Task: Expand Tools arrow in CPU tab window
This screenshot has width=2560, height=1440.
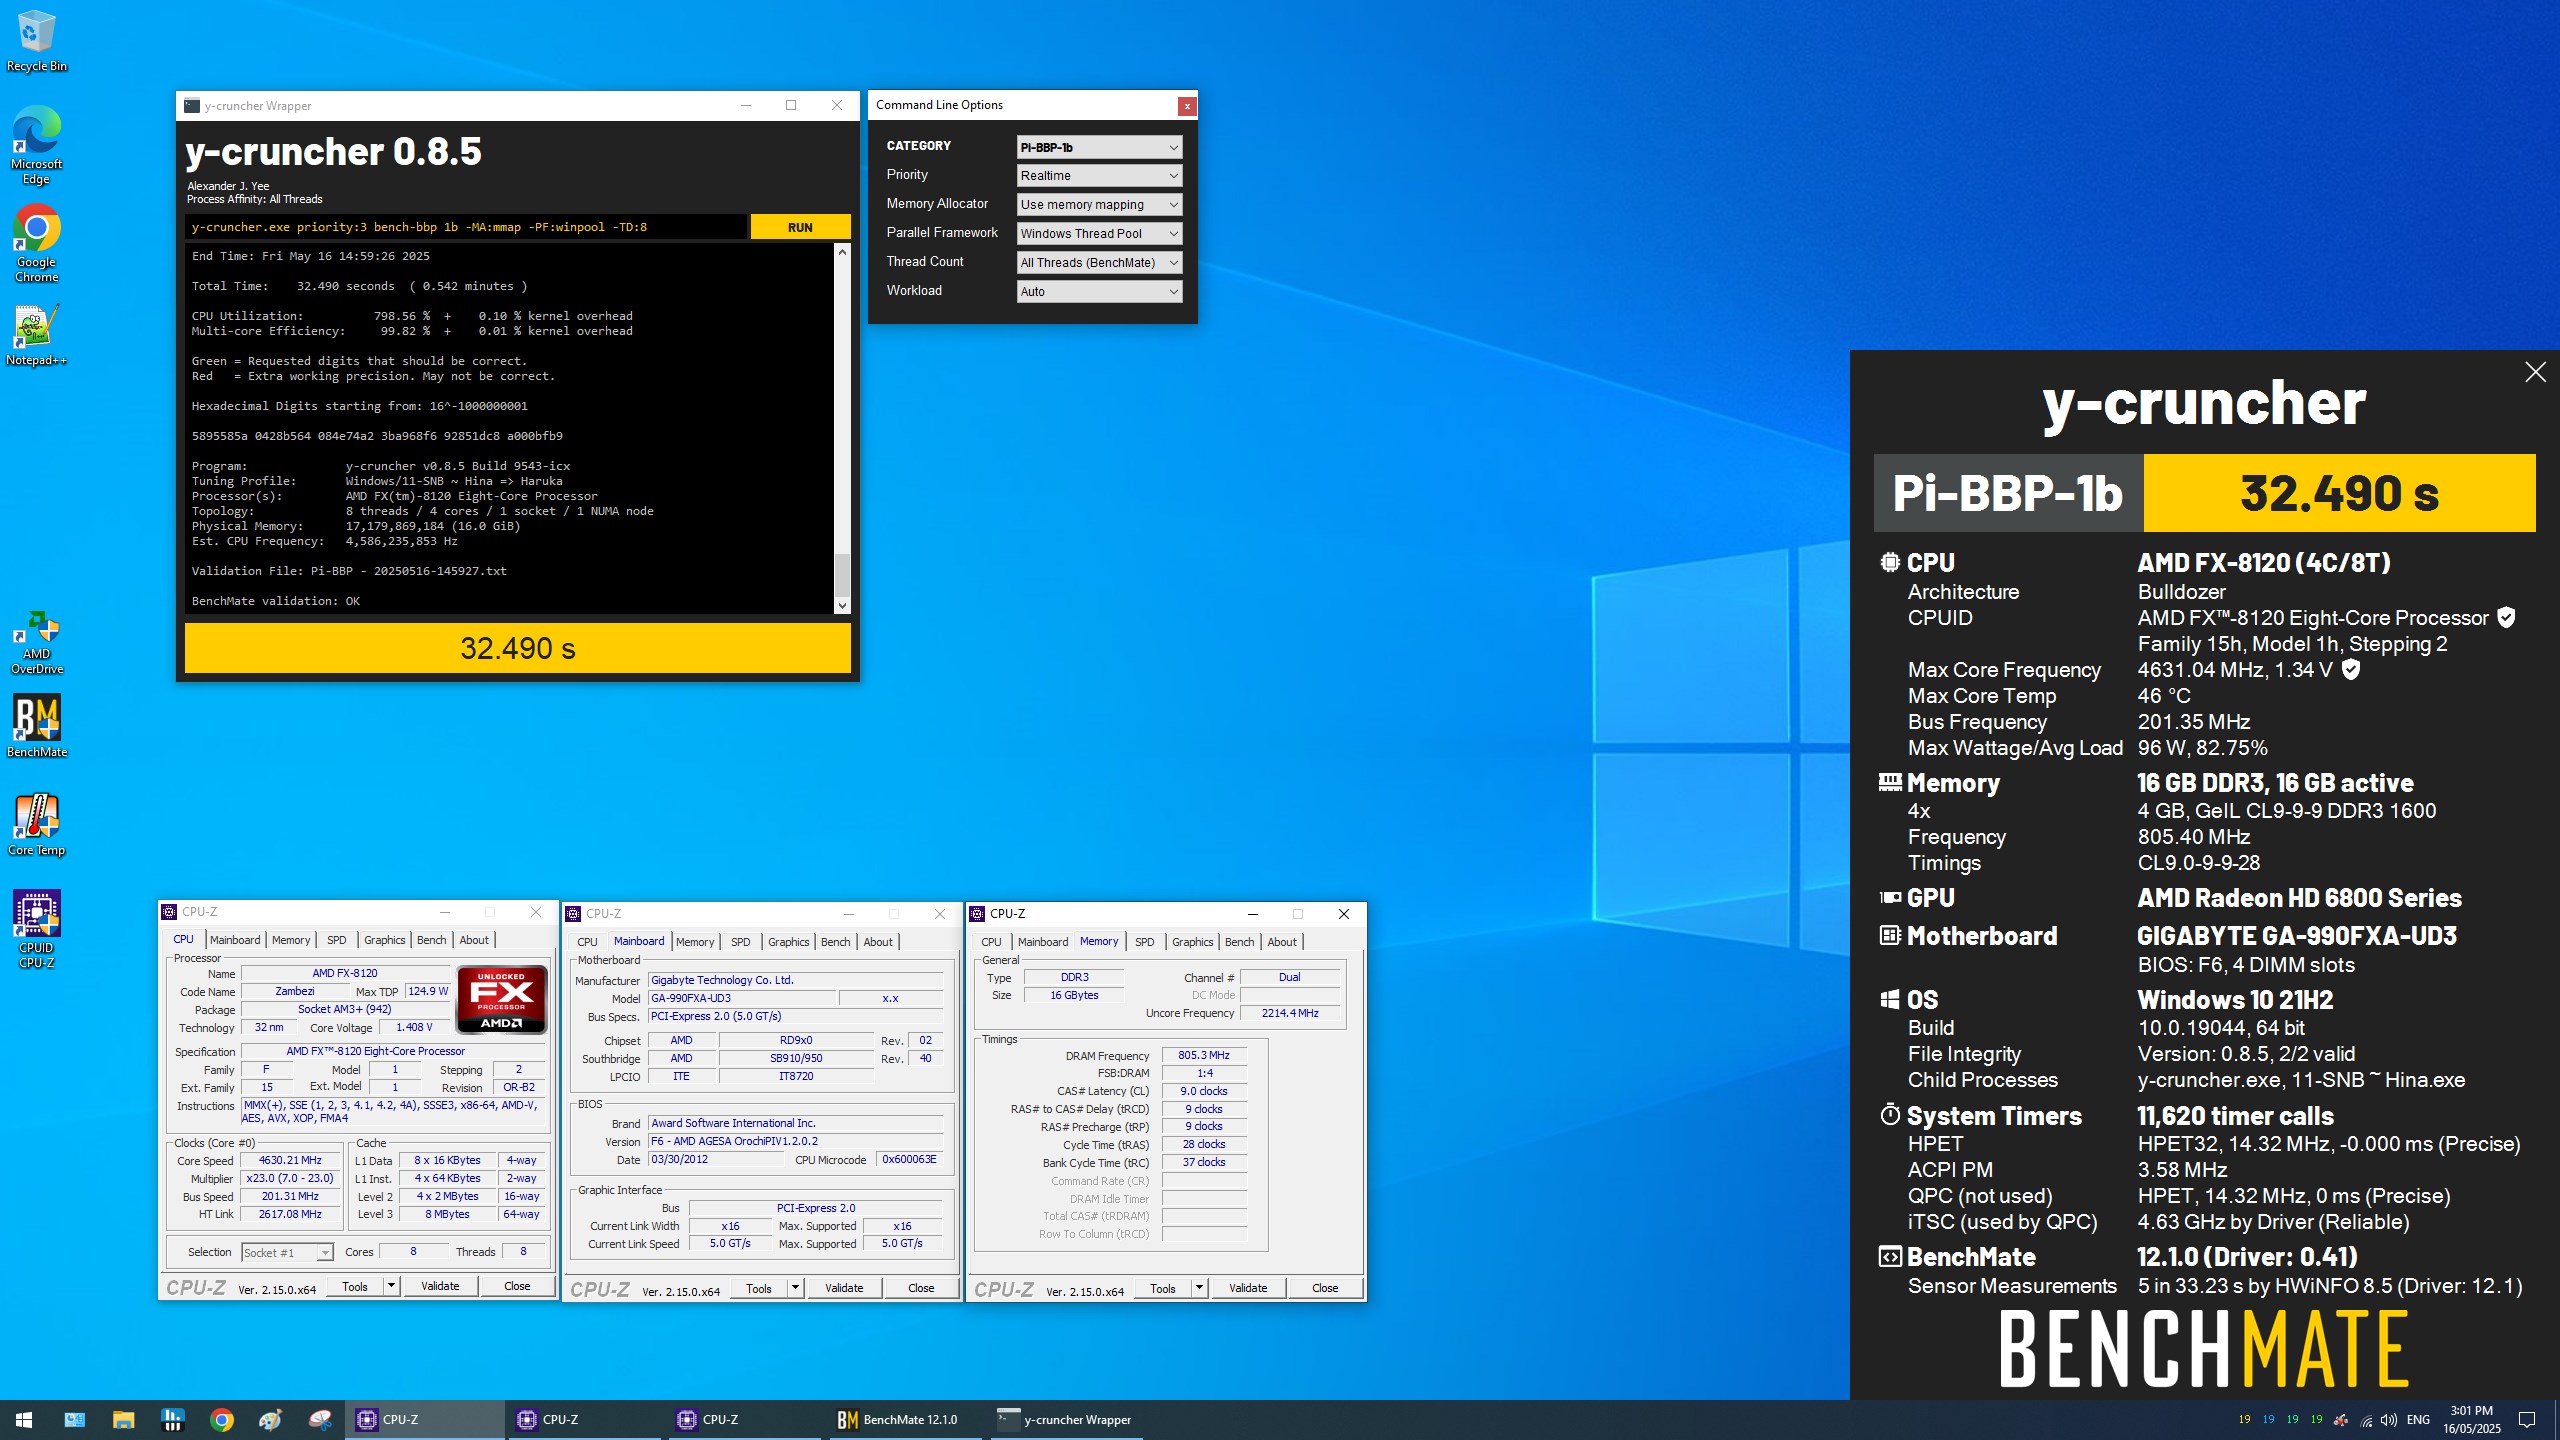Action: (x=391, y=1286)
